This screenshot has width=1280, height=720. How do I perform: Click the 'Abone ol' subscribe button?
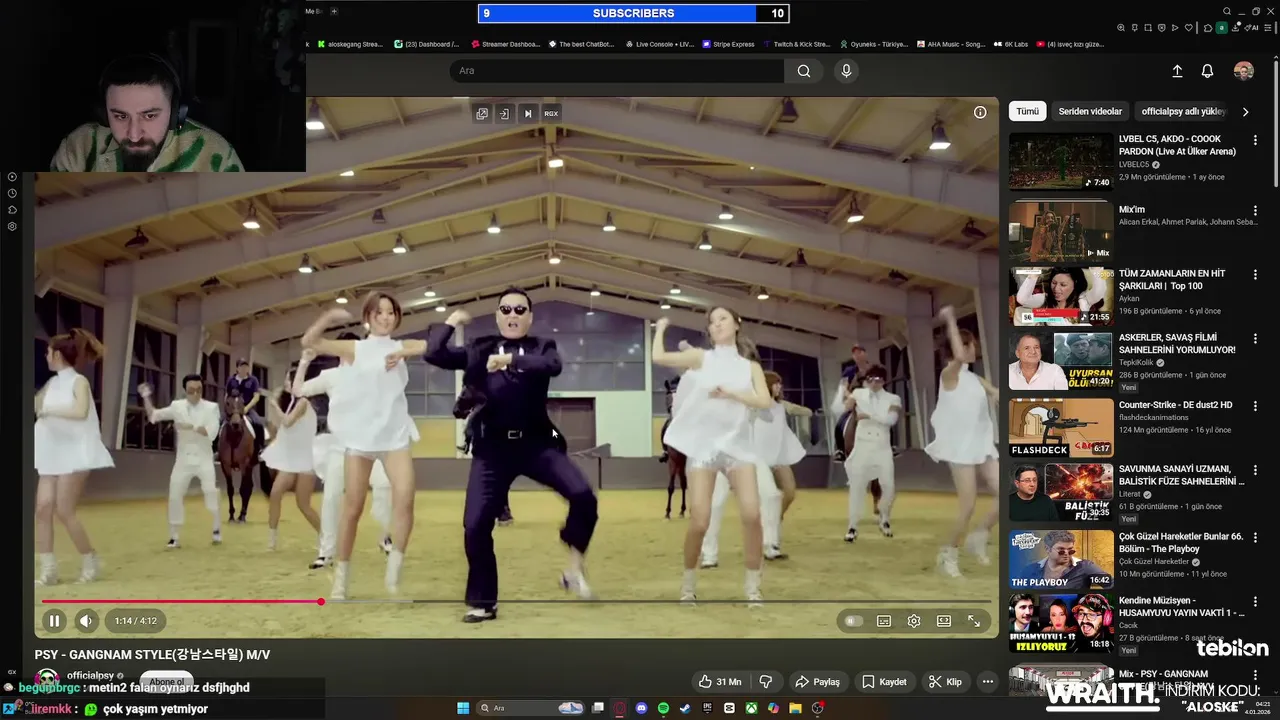(166, 682)
